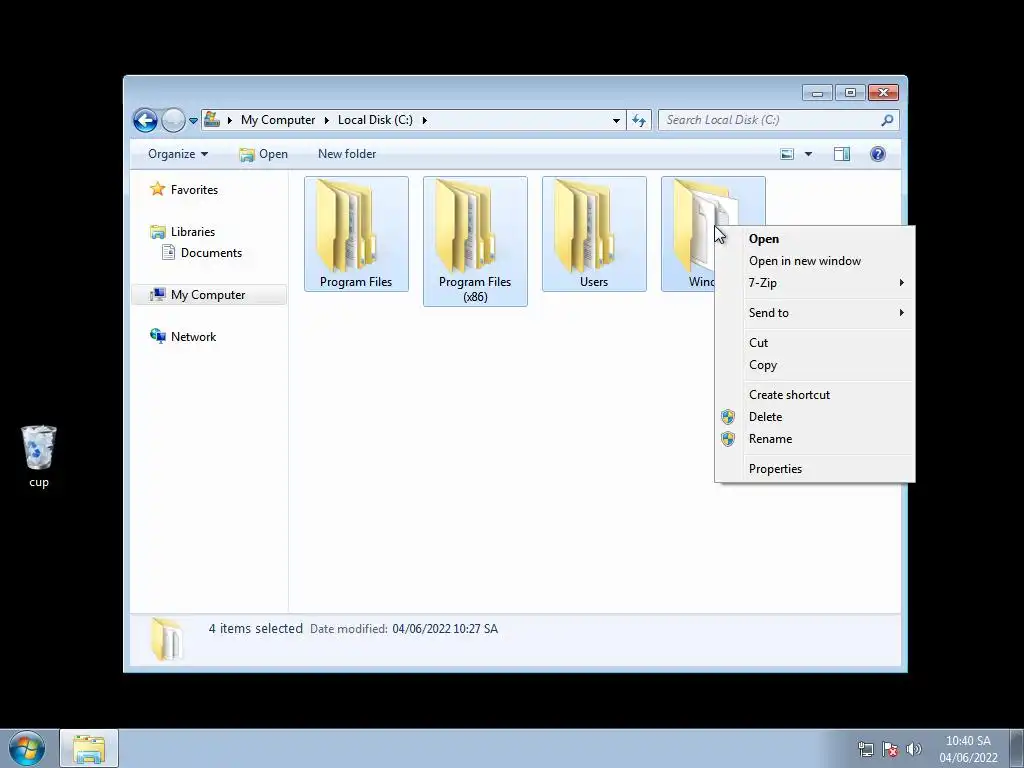Viewport: 1024px width, 768px height.
Task: Click the computer icon in address bar
Action: coord(212,120)
